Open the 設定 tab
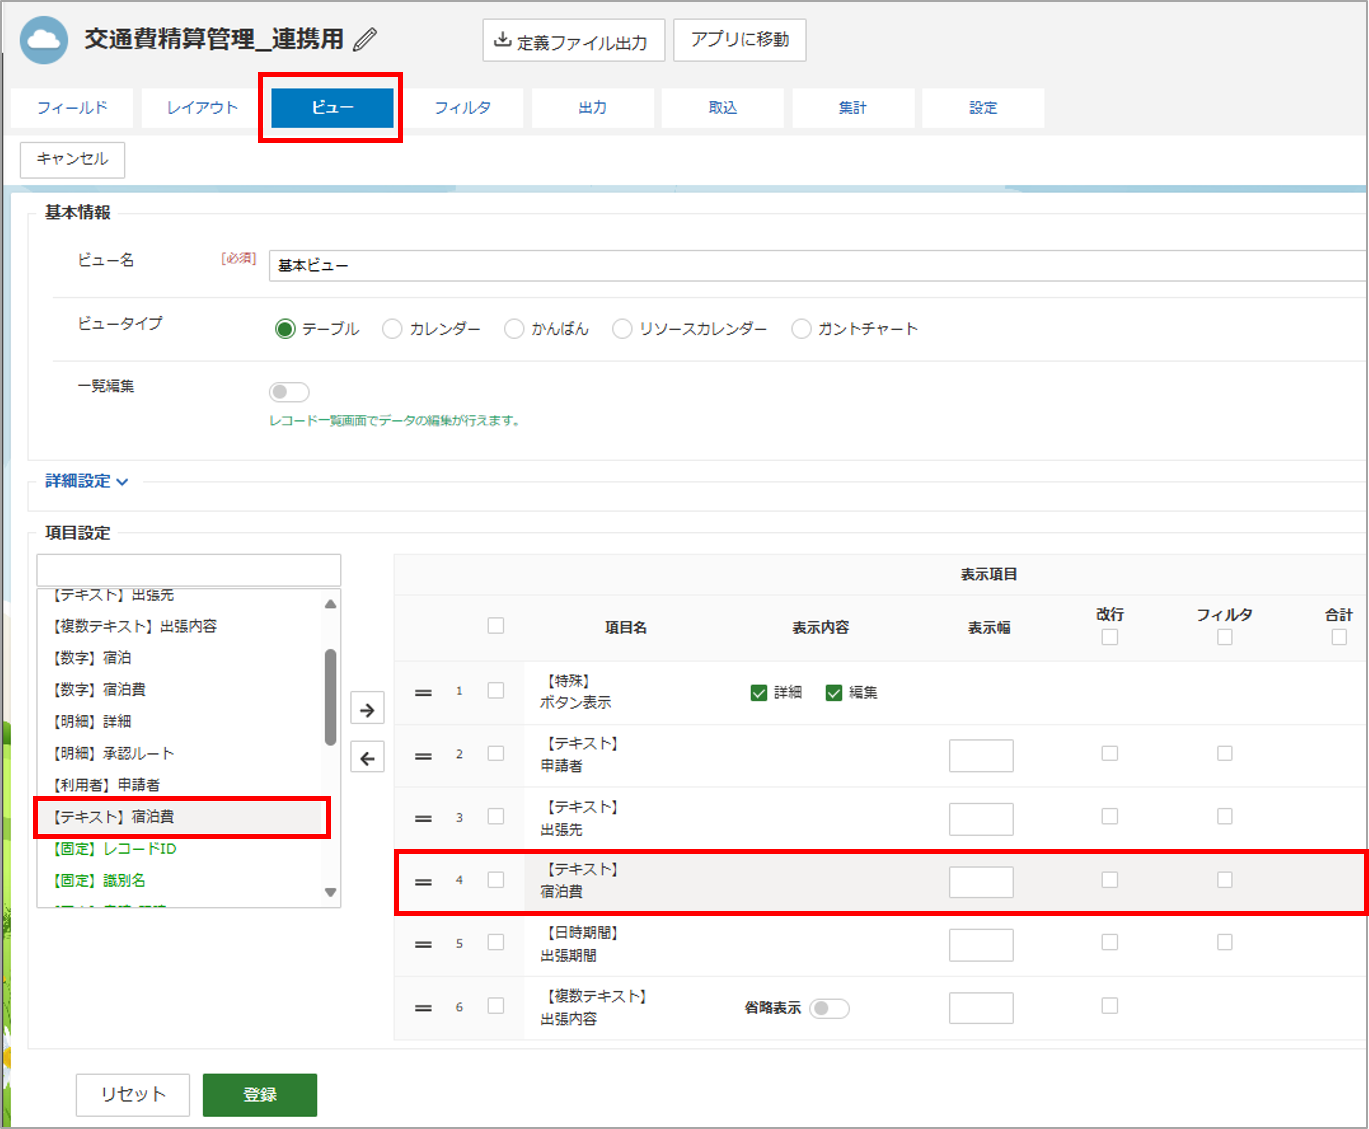 tap(983, 108)
